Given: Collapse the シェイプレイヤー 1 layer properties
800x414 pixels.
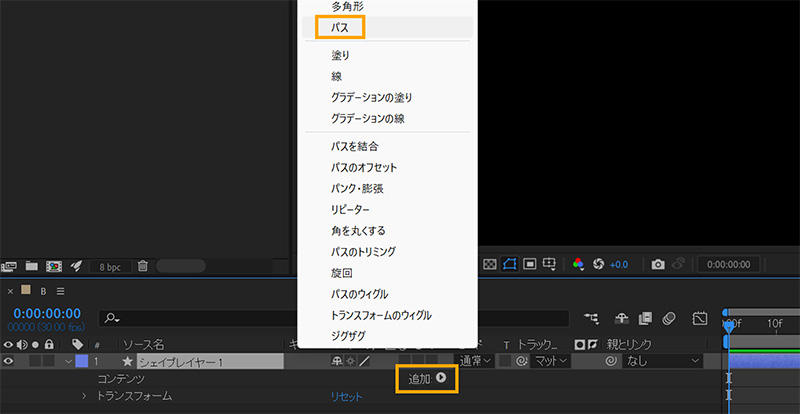Looking at the screenshot, I should (x=69, y=361).
